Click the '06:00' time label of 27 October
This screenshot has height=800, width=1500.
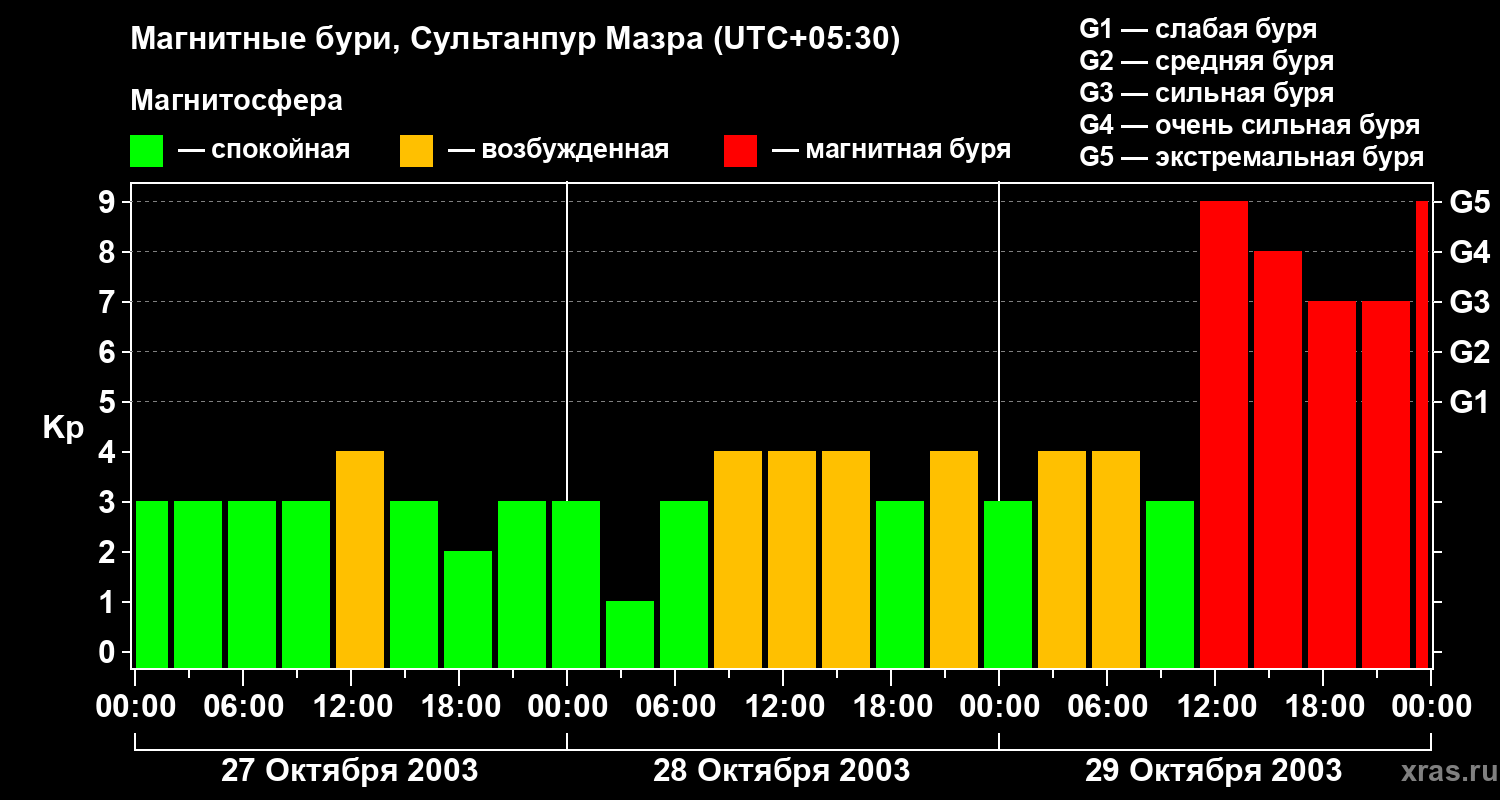coord(243,706)
